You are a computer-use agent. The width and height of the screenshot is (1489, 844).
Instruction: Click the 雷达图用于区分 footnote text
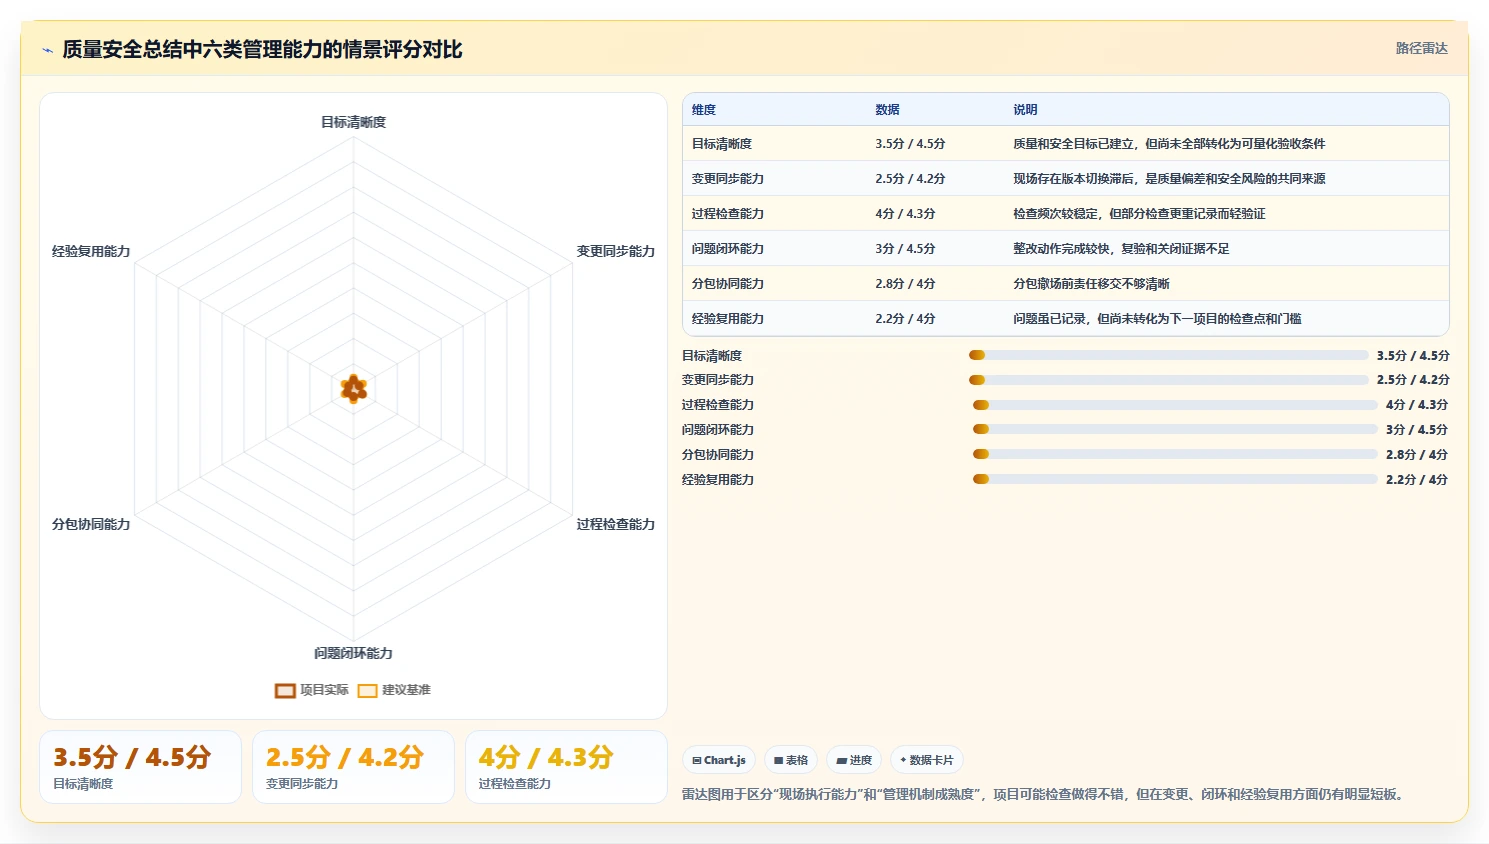coord(1045,794)
